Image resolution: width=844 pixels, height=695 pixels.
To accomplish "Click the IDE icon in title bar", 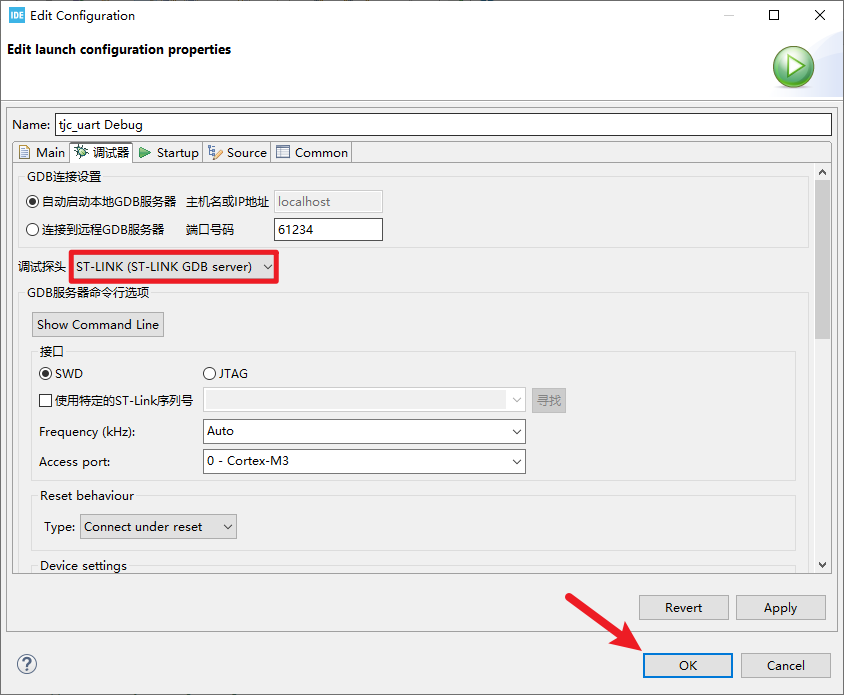I will 16,16.
